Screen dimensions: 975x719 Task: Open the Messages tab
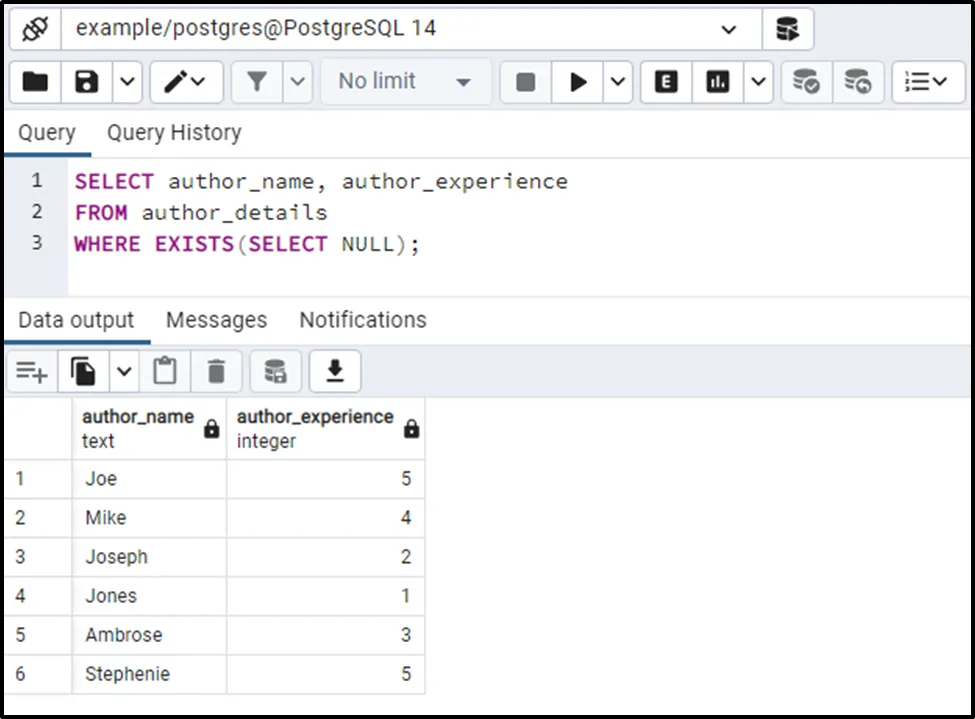(x=216, y=320)
